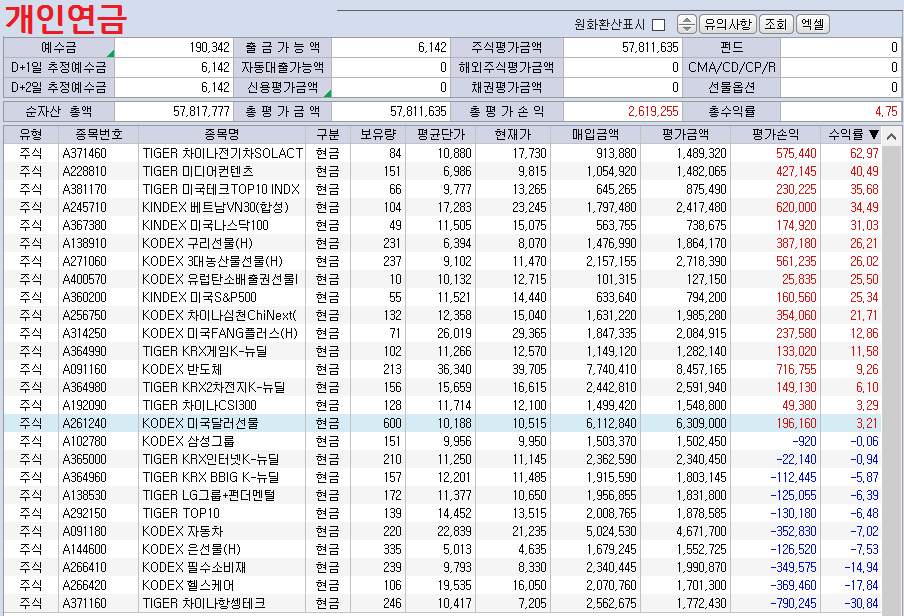Click return rate 62.97
Image resolution: width=904 pixels, height=616 pixels.
click(864, 153)
